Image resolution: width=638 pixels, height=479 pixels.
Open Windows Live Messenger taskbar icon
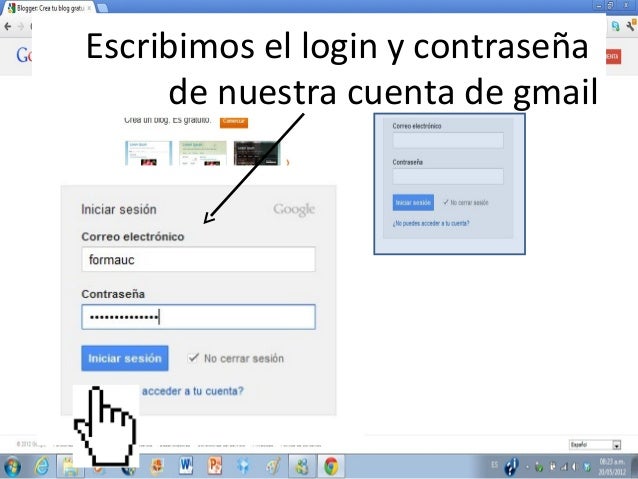302,466
